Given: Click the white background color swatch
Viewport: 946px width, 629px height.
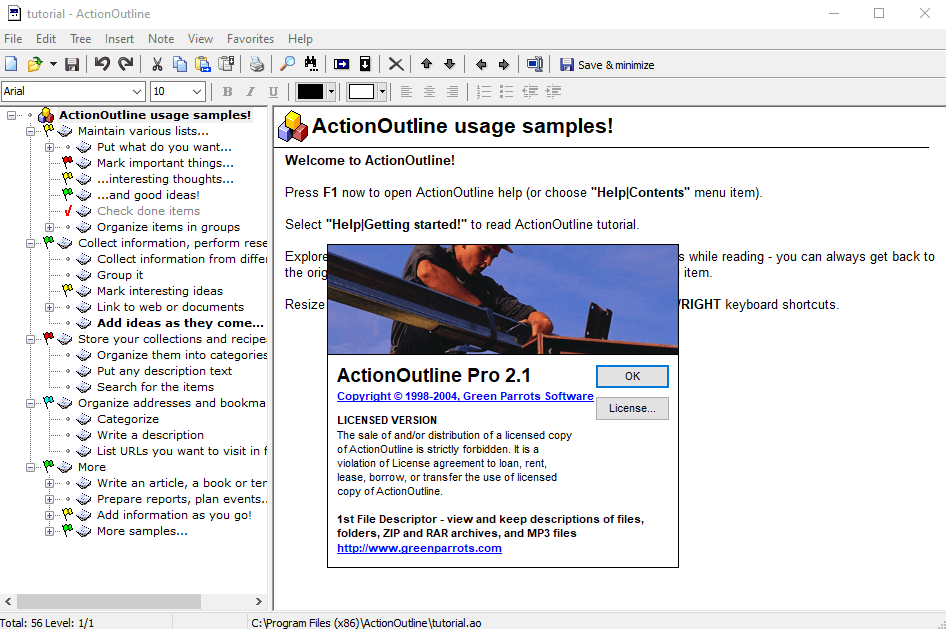Looking at the screenshot, I should (361, 92).
